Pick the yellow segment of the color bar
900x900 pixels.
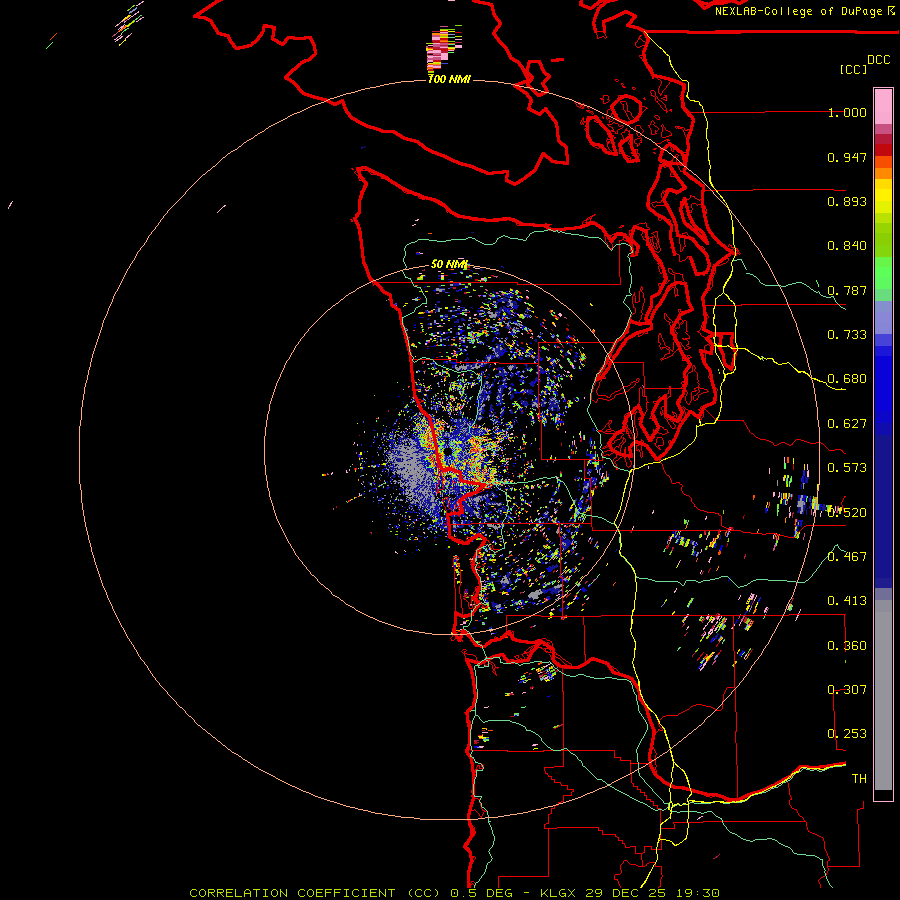[883, 196]
